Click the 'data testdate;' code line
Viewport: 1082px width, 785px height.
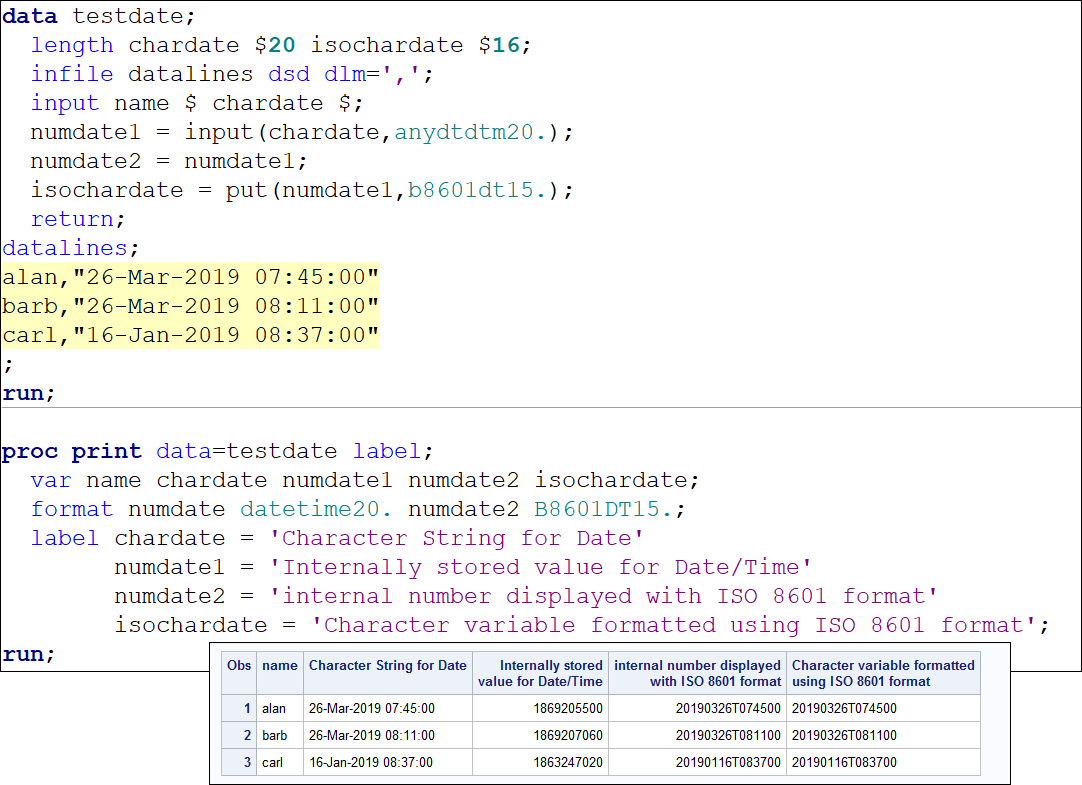[99, 16]
